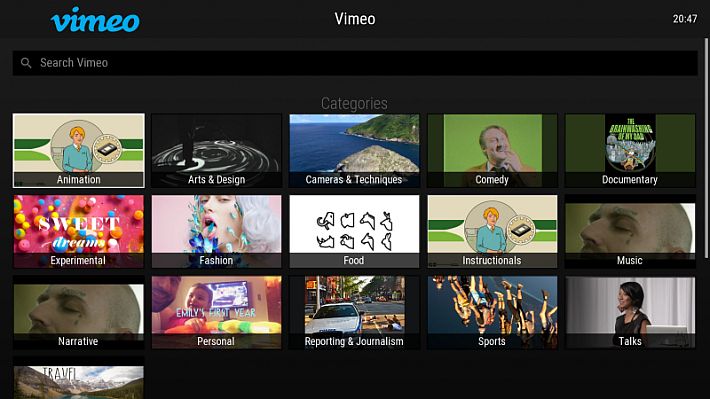The width and height of the screenshot is (710, 399).
Task: Open the Comedy category tile
Action: pyautogui.click(x=492, y=150)
